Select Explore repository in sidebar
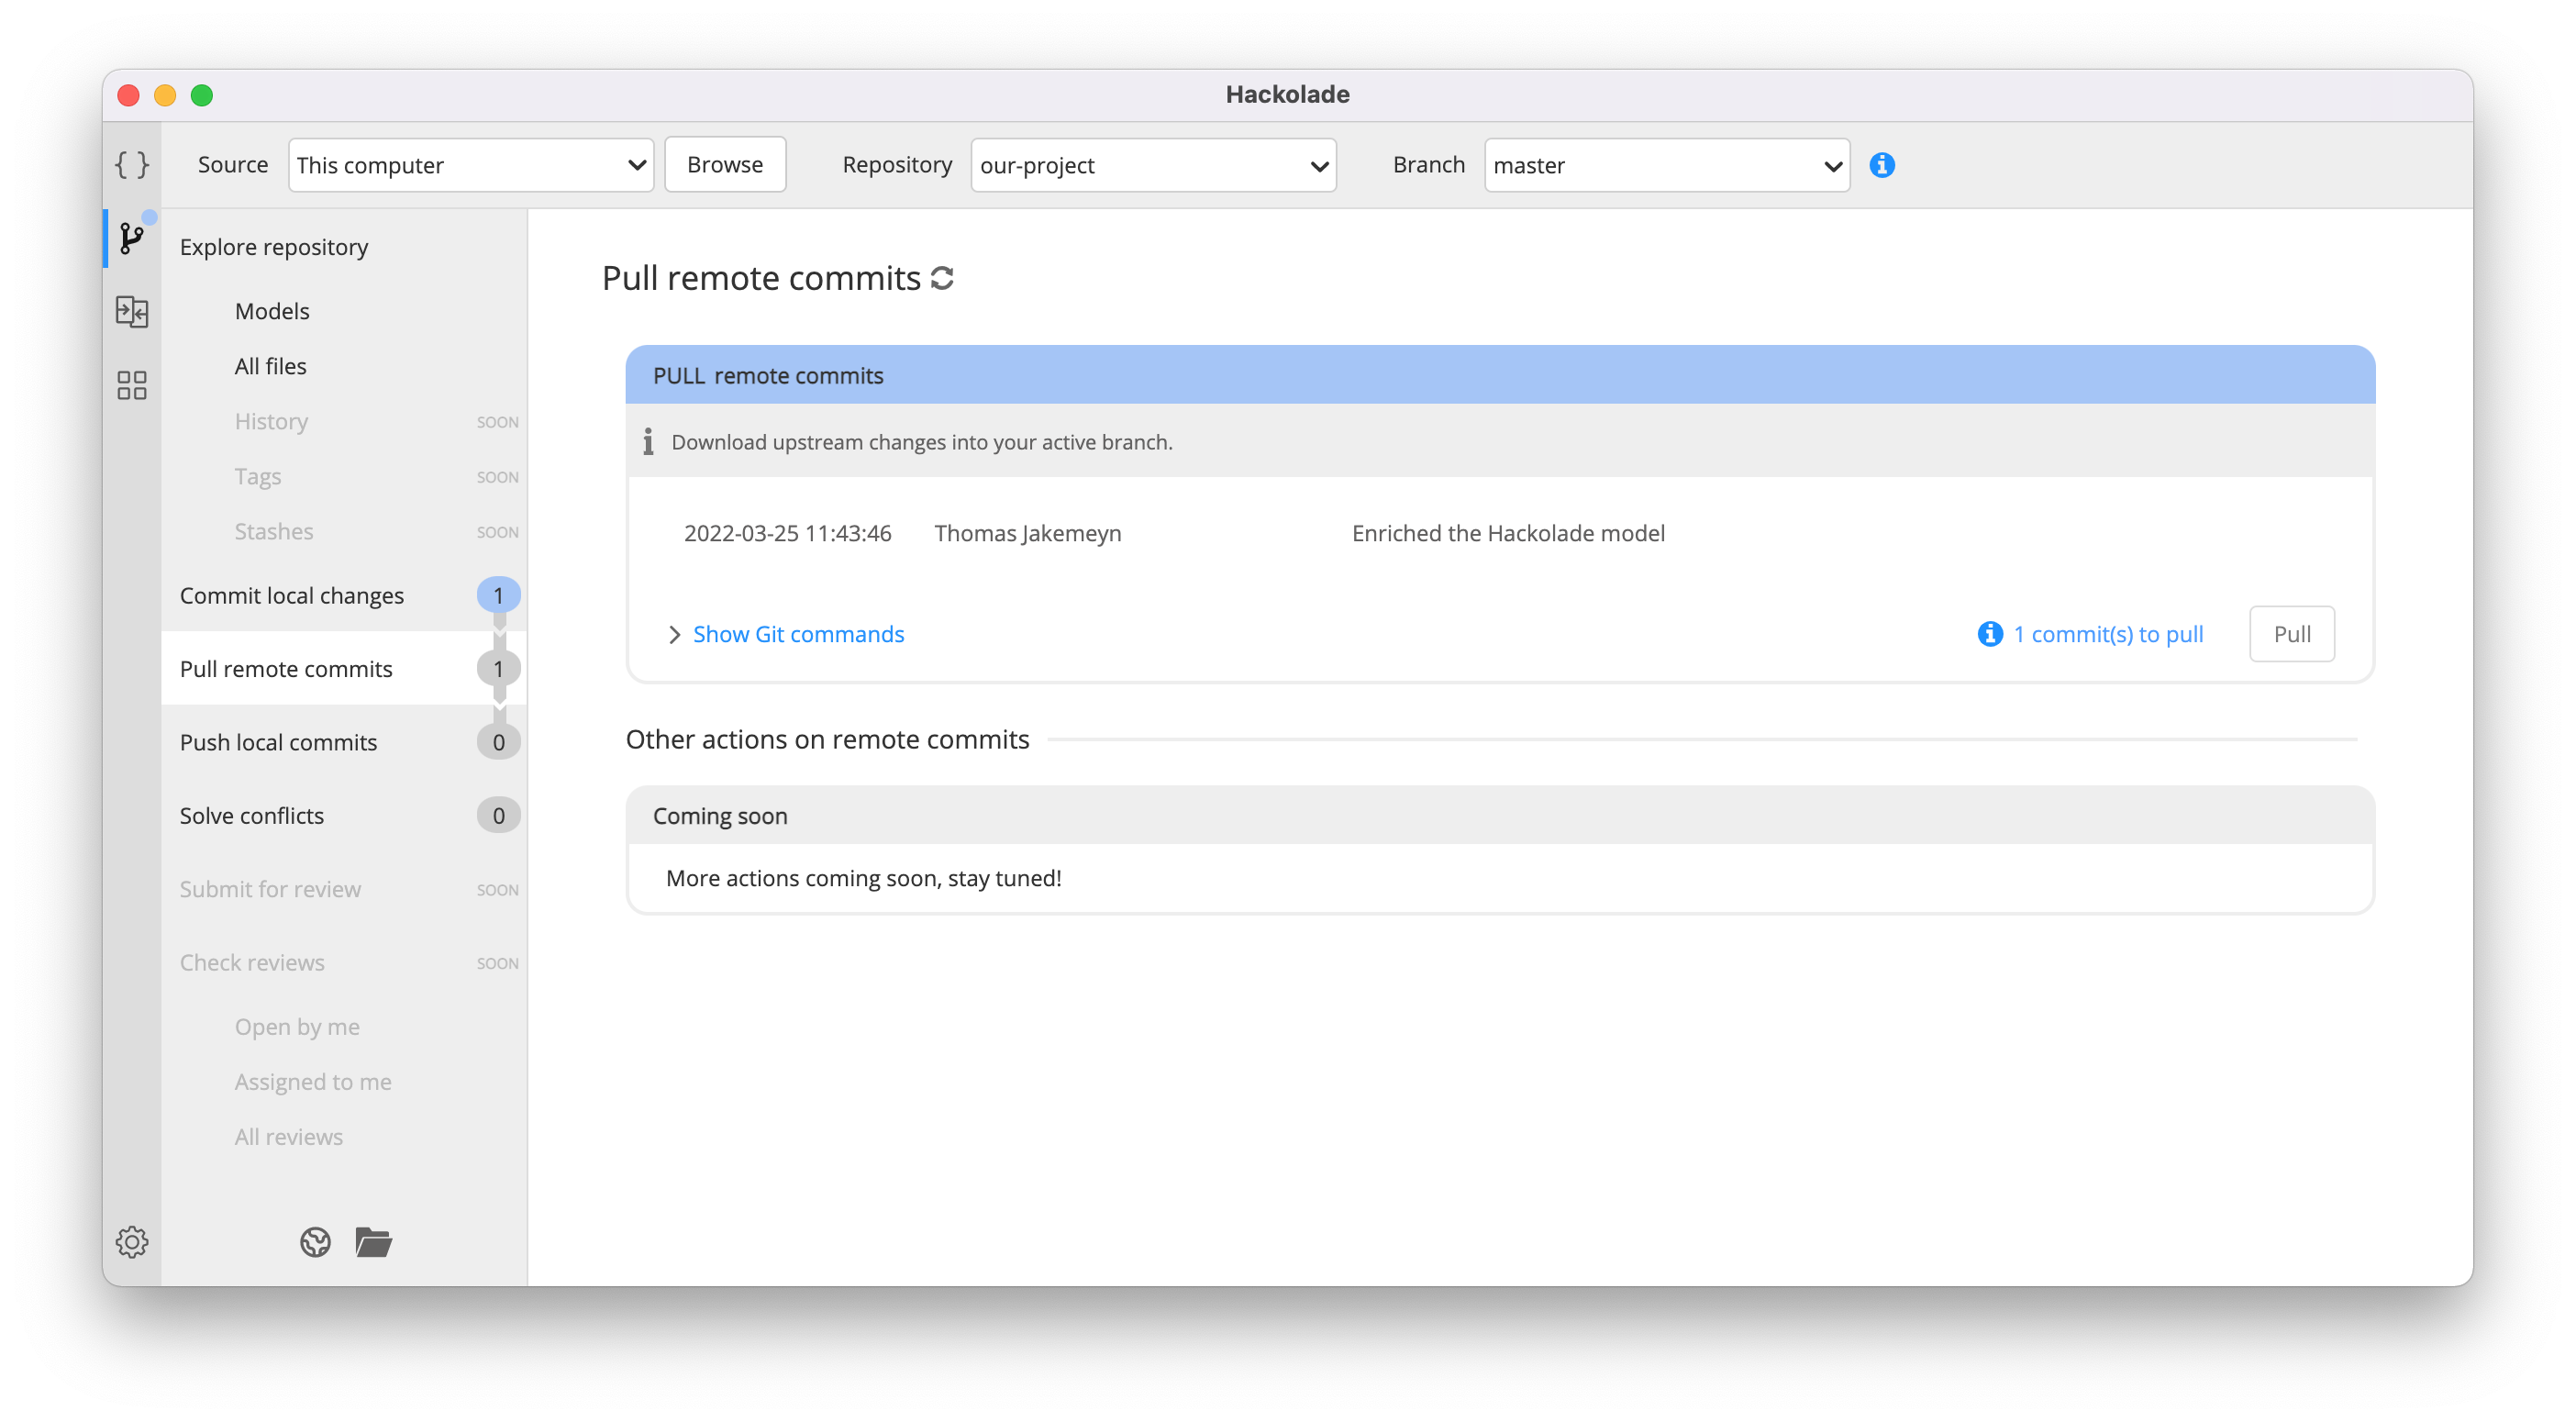Image resolution: width=2576 pixels, height=1422 pixels. pos(274,247)
